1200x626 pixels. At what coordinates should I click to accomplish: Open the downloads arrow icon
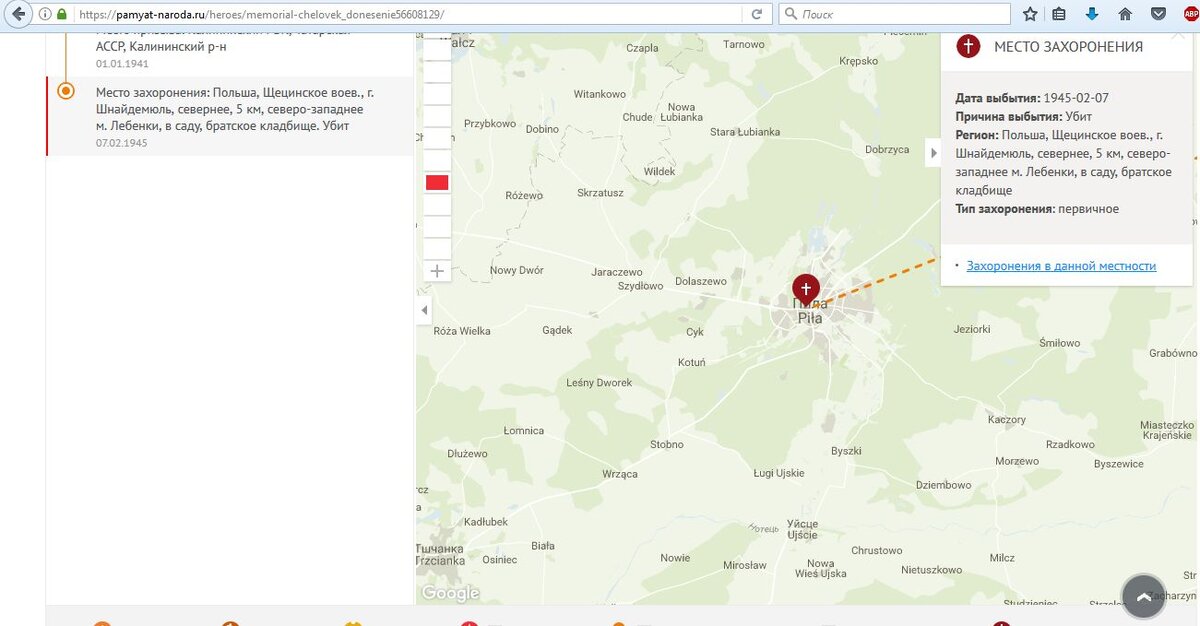click(x=1092, y=14)
